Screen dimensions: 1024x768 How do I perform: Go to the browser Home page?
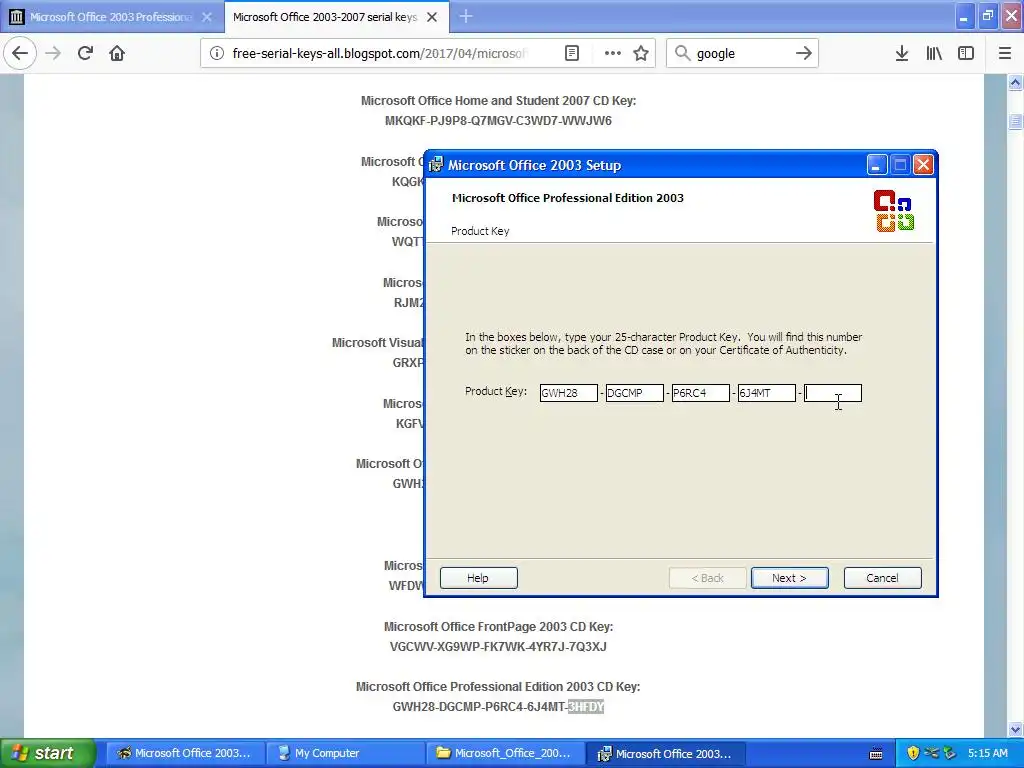[117, 53]
